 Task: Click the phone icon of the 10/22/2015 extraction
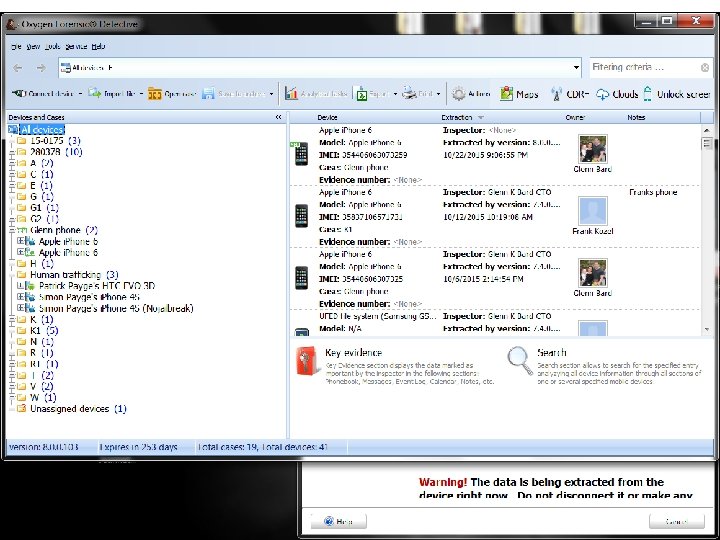click(301, 154)
